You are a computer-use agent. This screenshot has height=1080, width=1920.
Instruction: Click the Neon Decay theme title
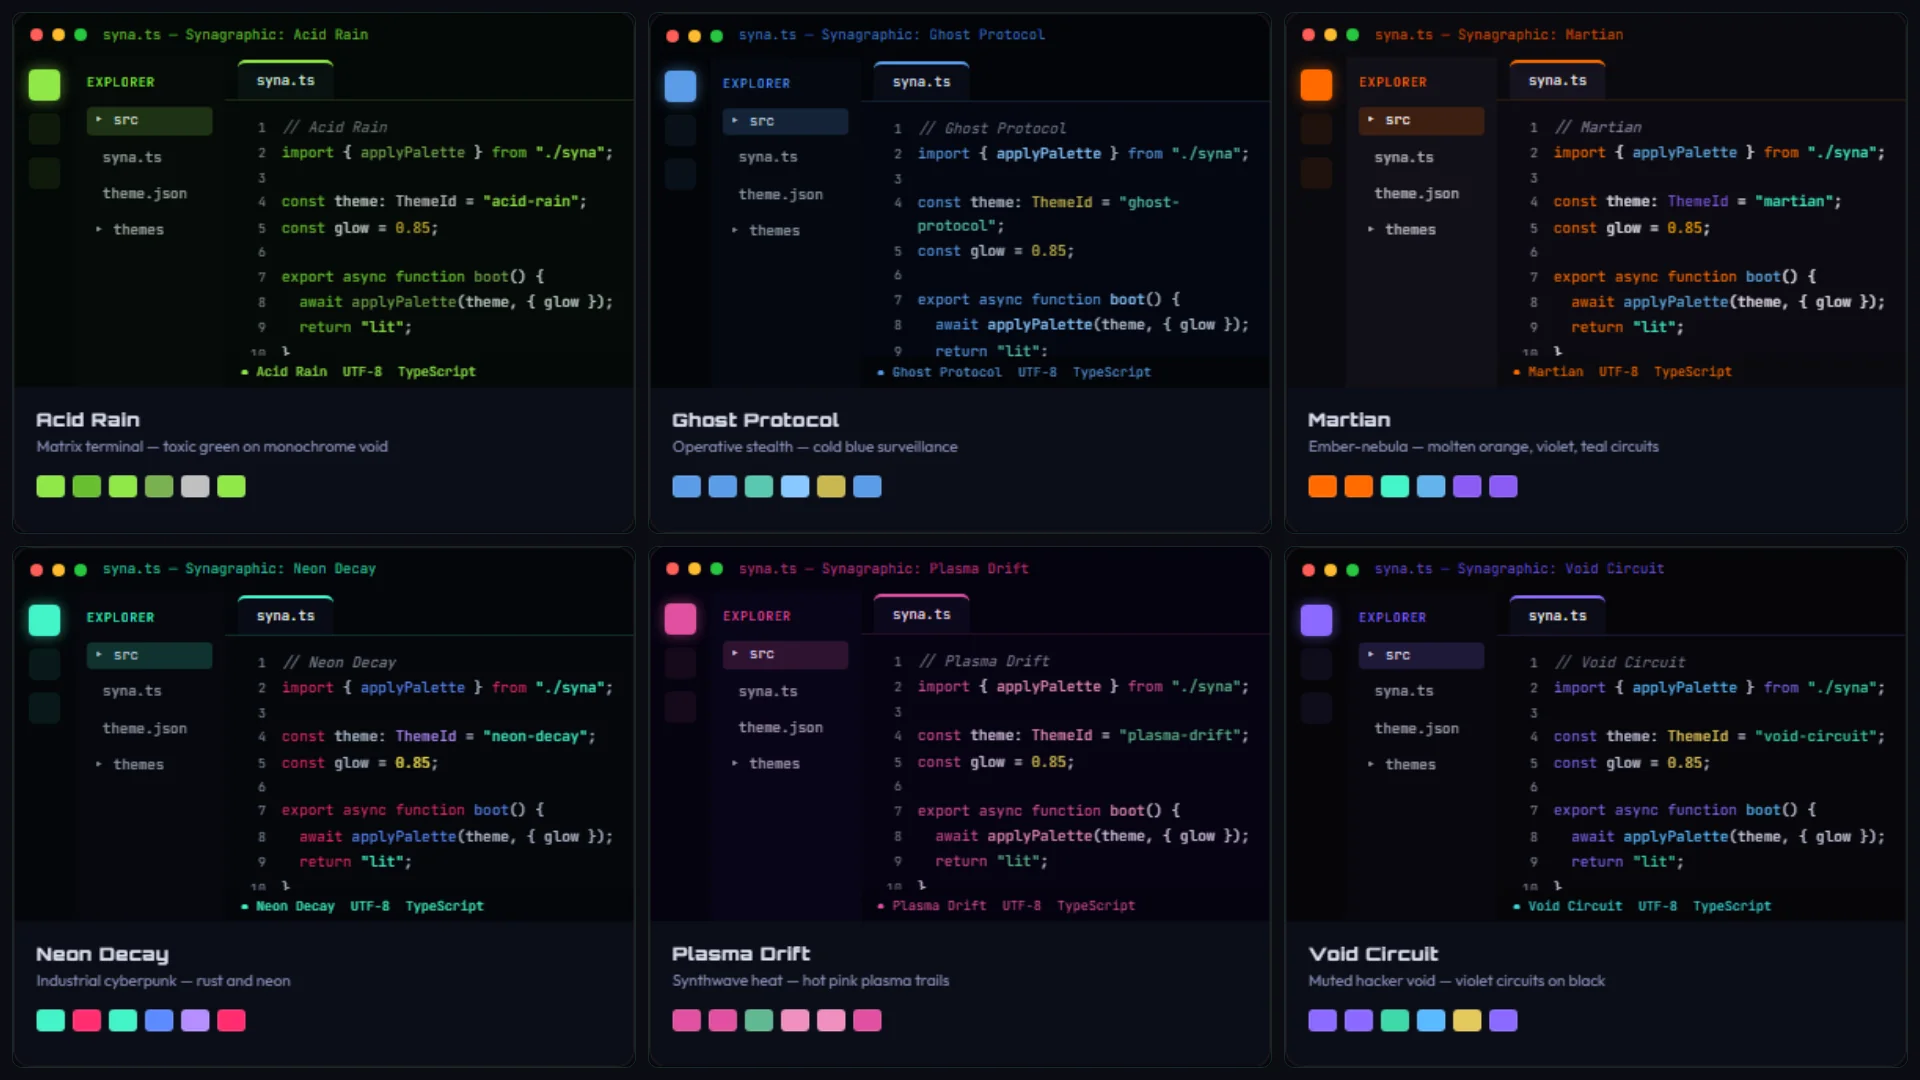pos(103,954)
